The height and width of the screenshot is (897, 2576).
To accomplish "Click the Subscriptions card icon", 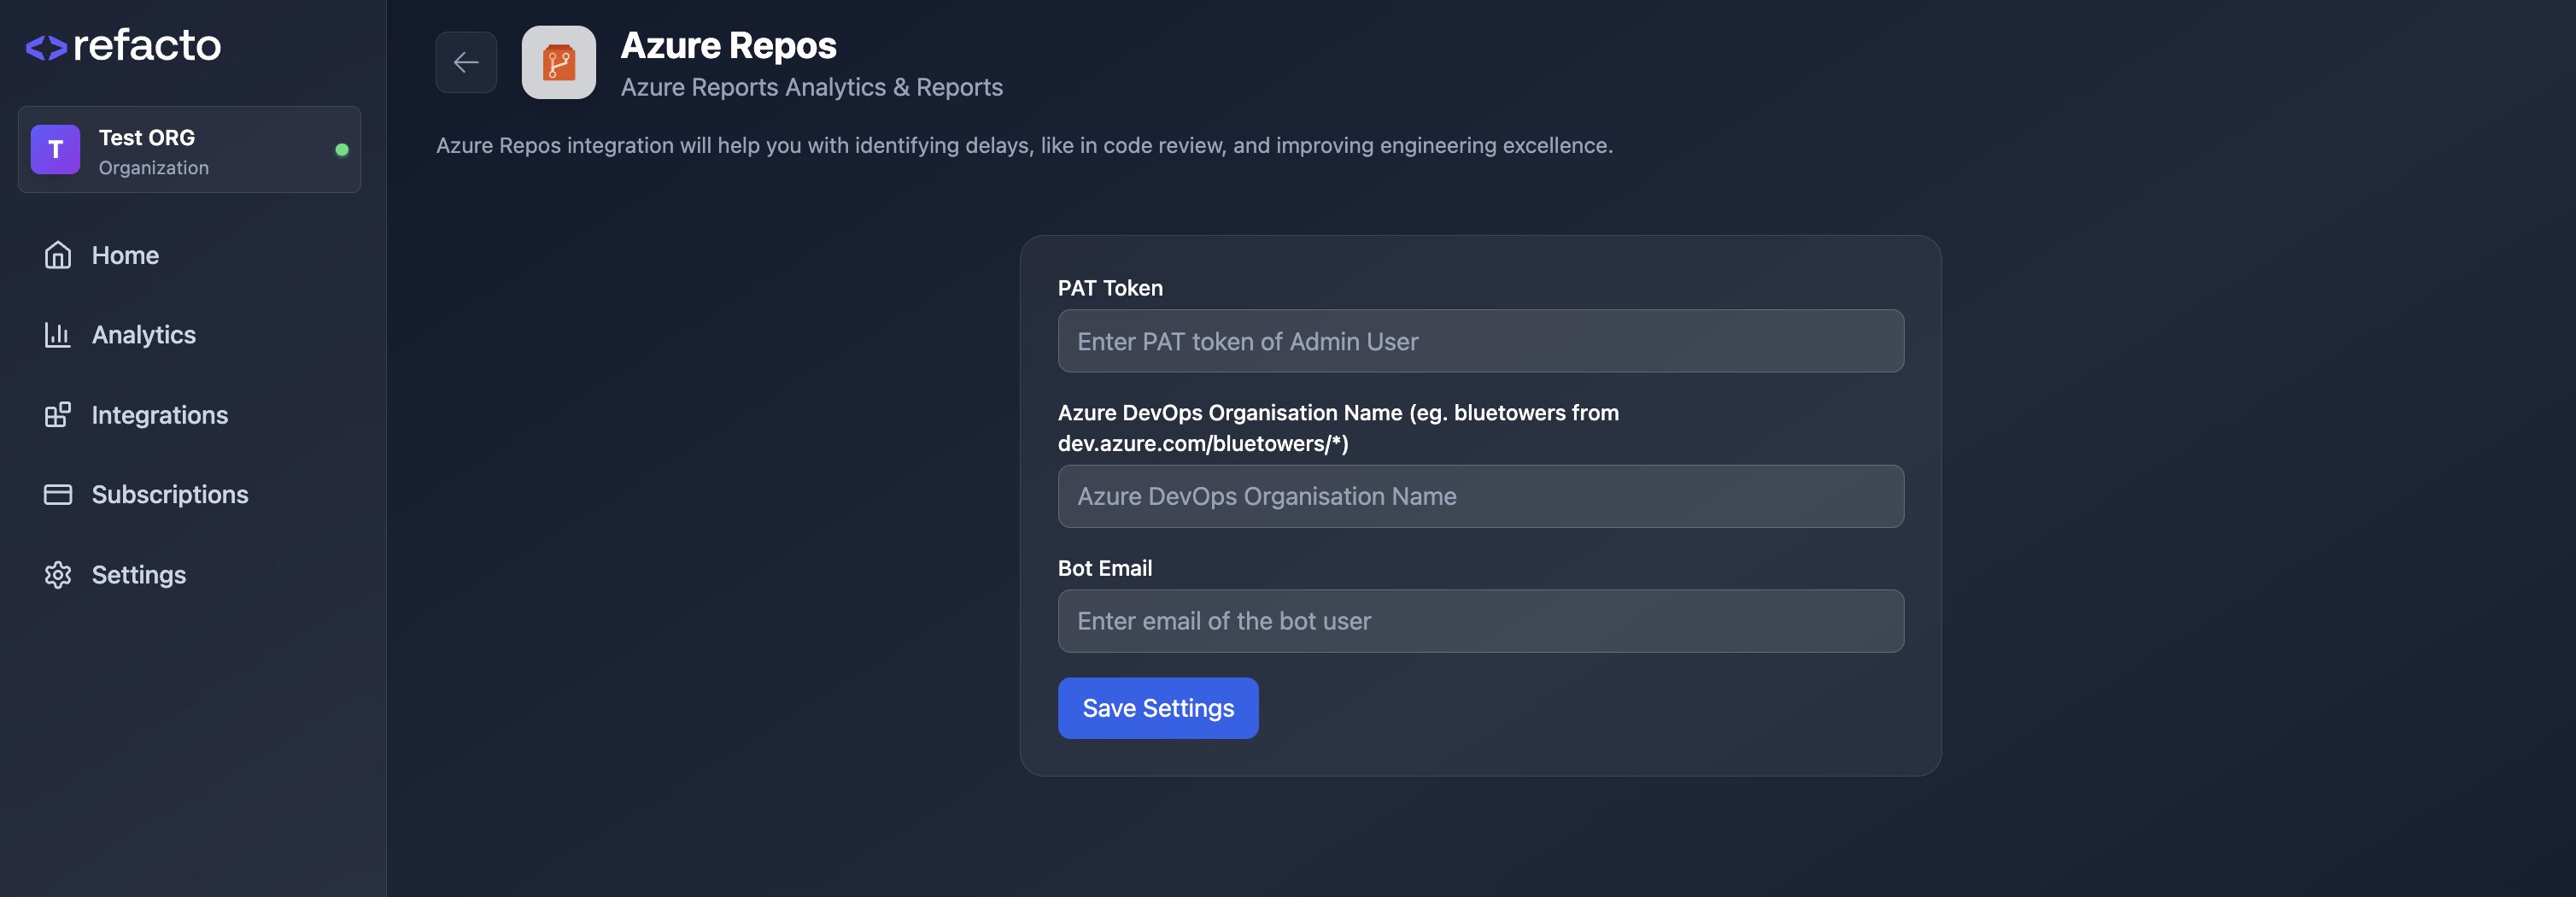I will pos(58,494).
